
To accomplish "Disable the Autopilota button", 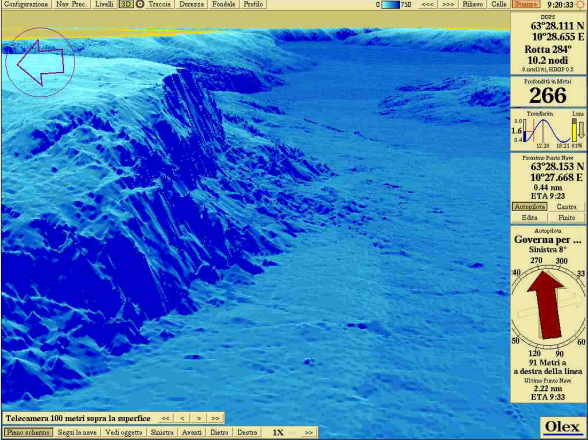I will tap(530, 207).
